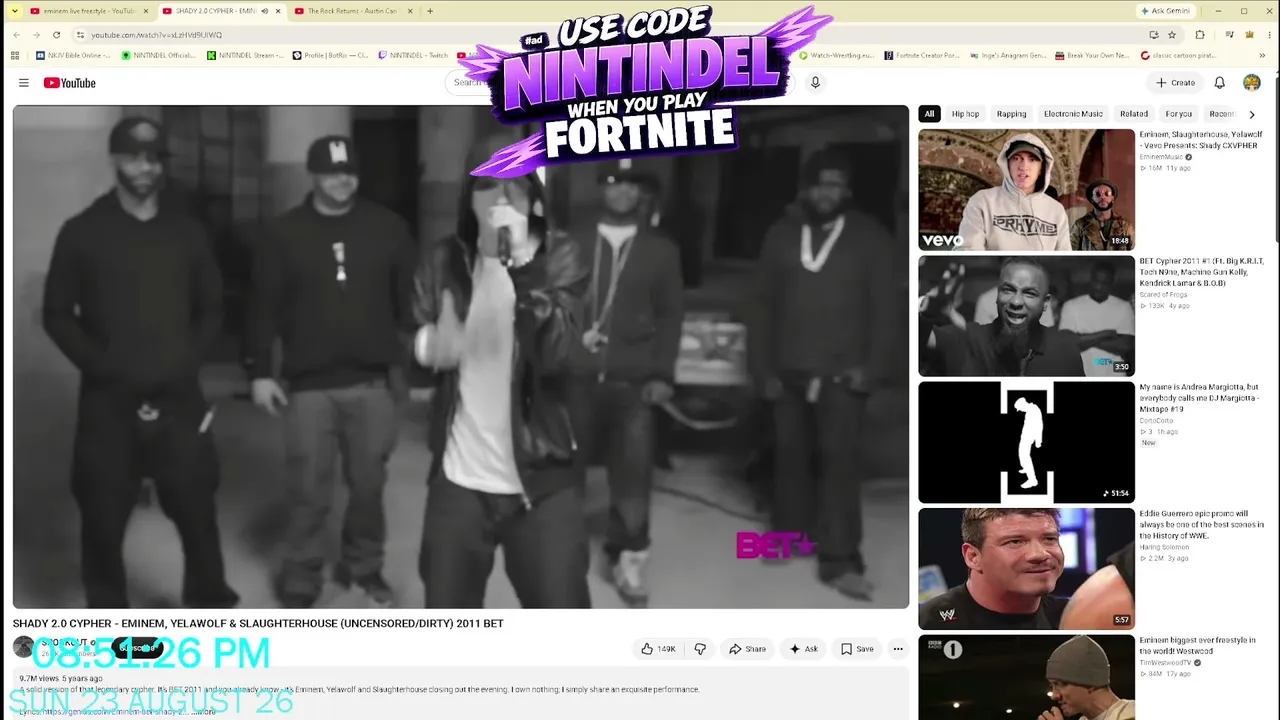The image size is (1280, 720).
Task: Select the Related filter chip
Action: 1133,114
